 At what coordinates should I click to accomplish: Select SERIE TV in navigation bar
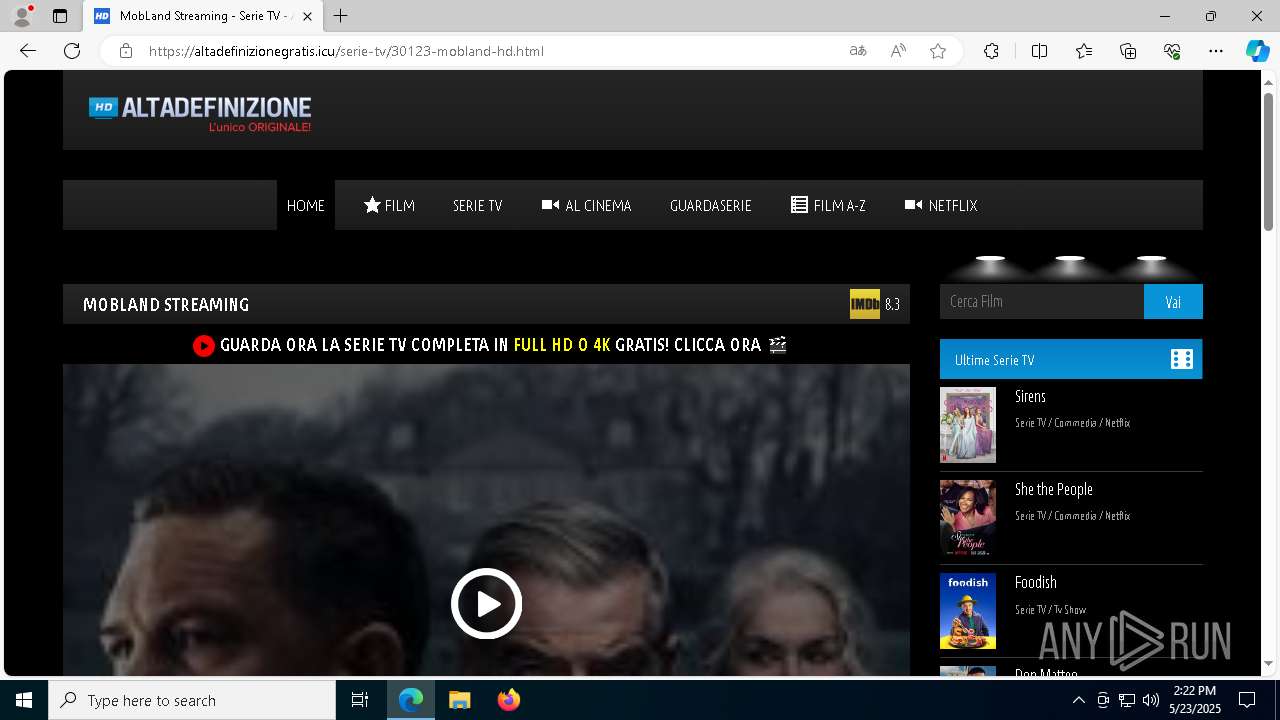[x=477, y=205]
